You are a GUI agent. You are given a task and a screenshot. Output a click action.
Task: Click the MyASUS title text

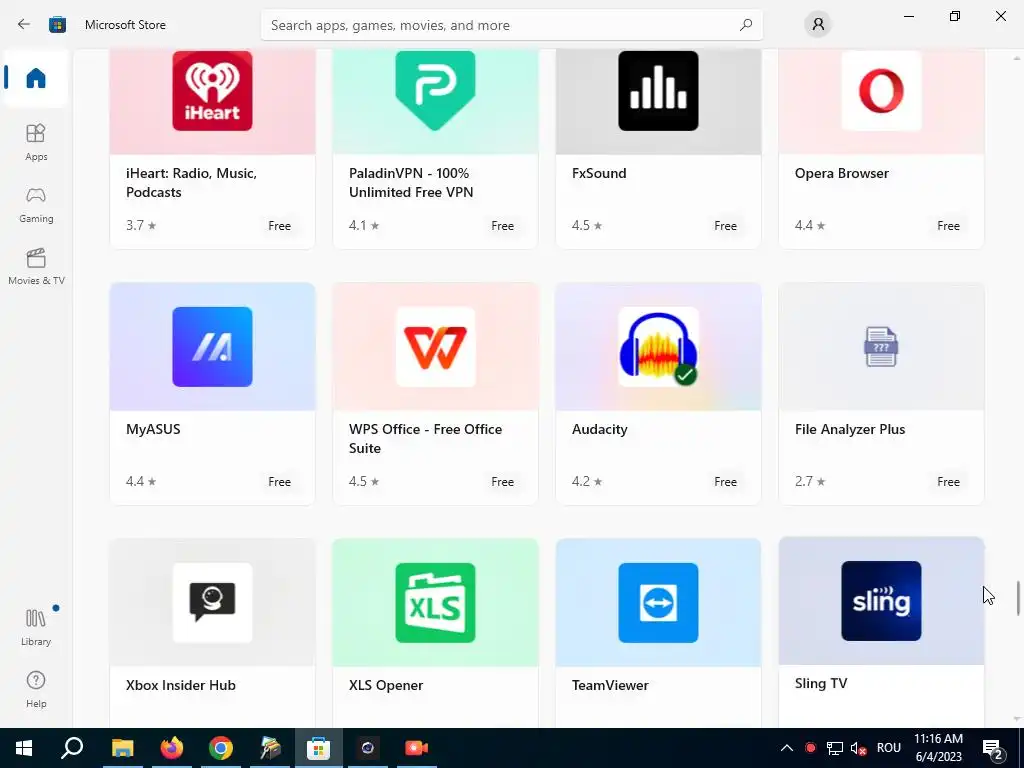pos(153,429)
